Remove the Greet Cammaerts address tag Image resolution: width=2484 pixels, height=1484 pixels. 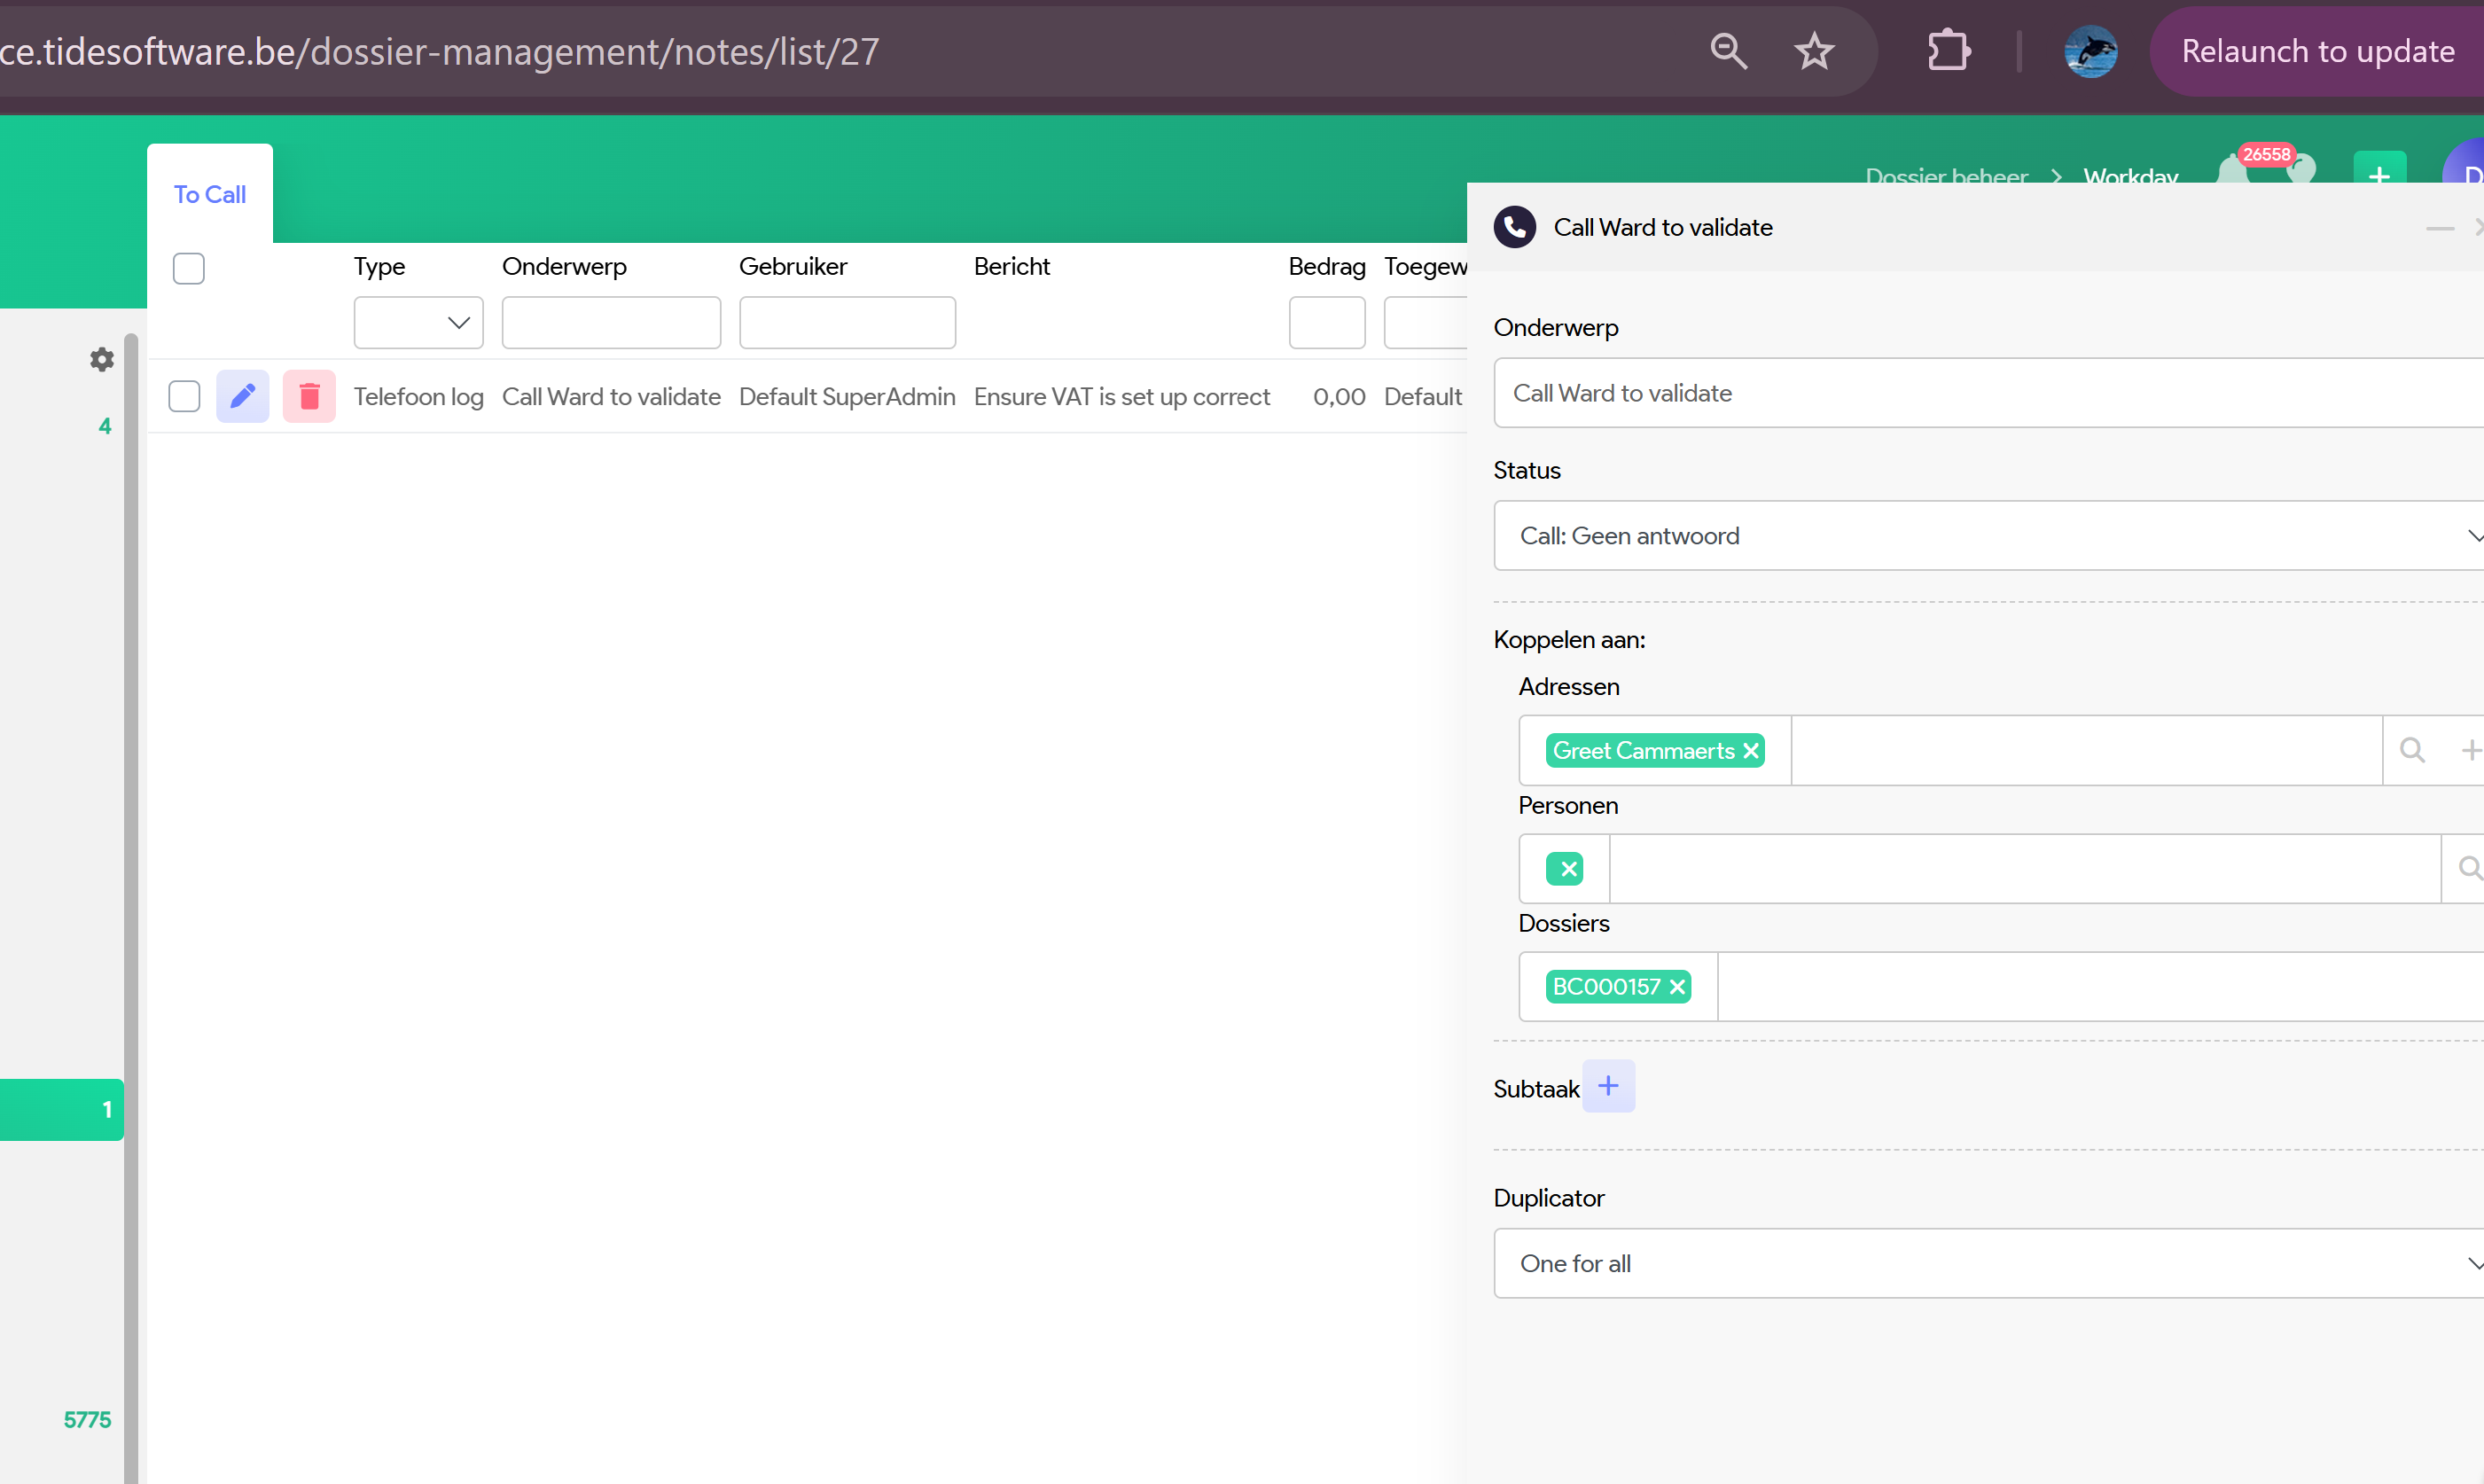1751,751
